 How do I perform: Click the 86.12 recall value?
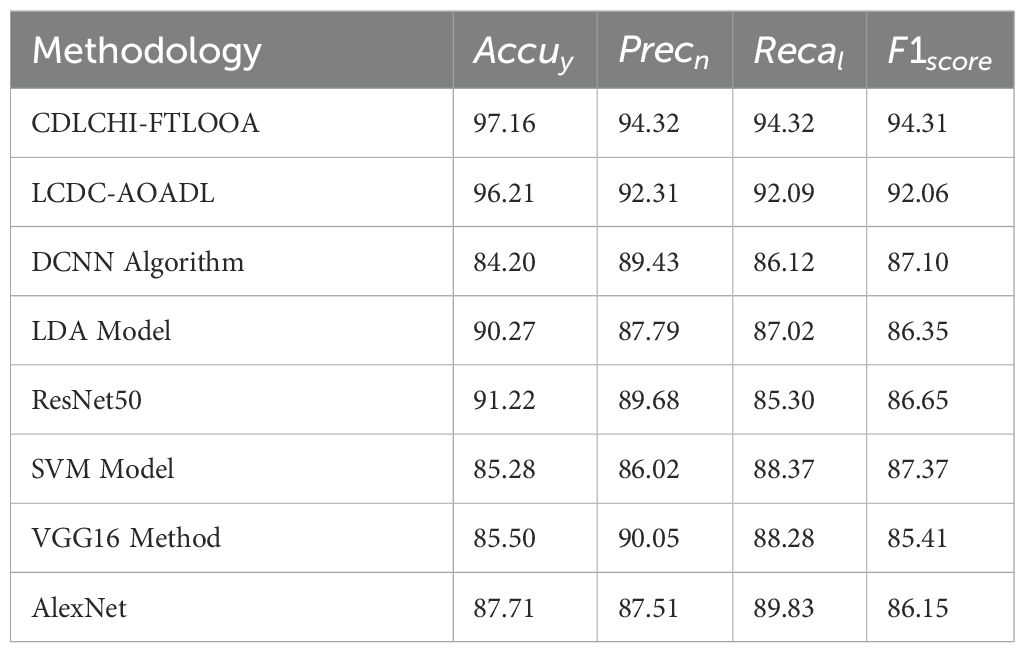point(785,262)
